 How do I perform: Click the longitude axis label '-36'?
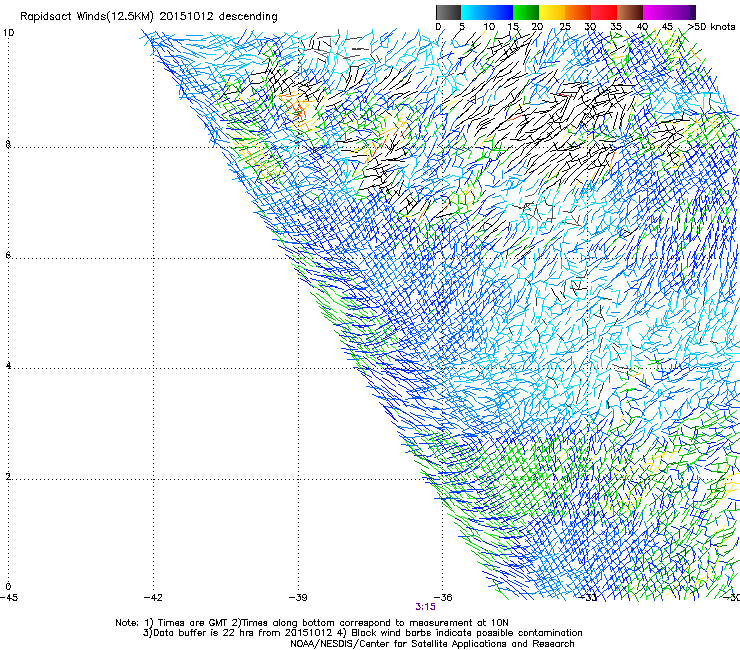[443, 597]
